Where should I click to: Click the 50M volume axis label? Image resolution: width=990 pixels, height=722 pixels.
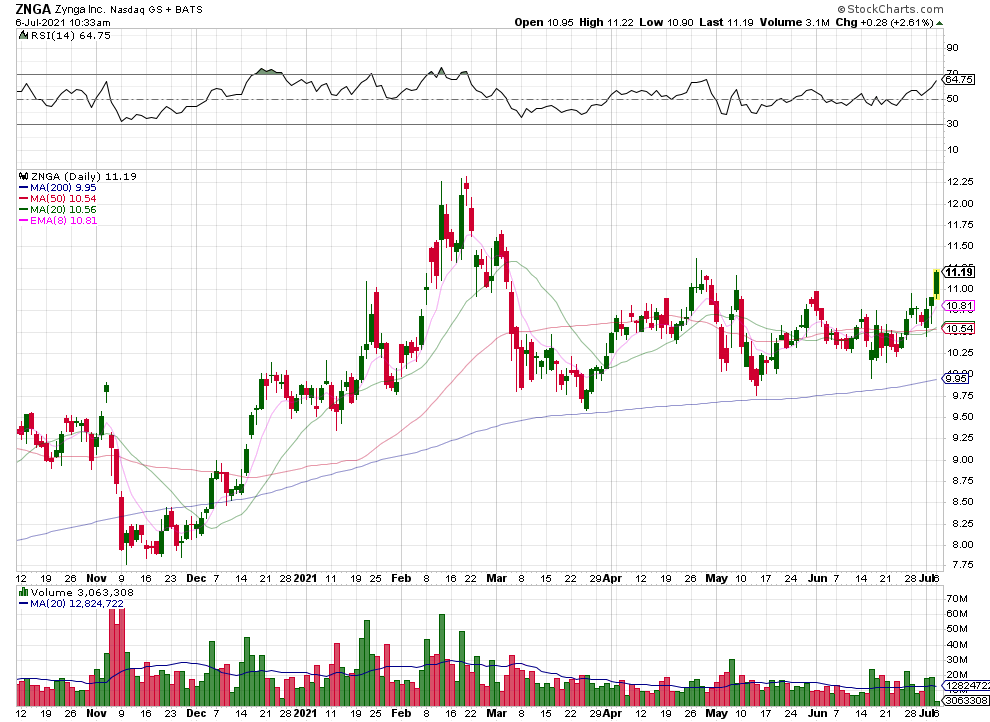tap(957, 629)
